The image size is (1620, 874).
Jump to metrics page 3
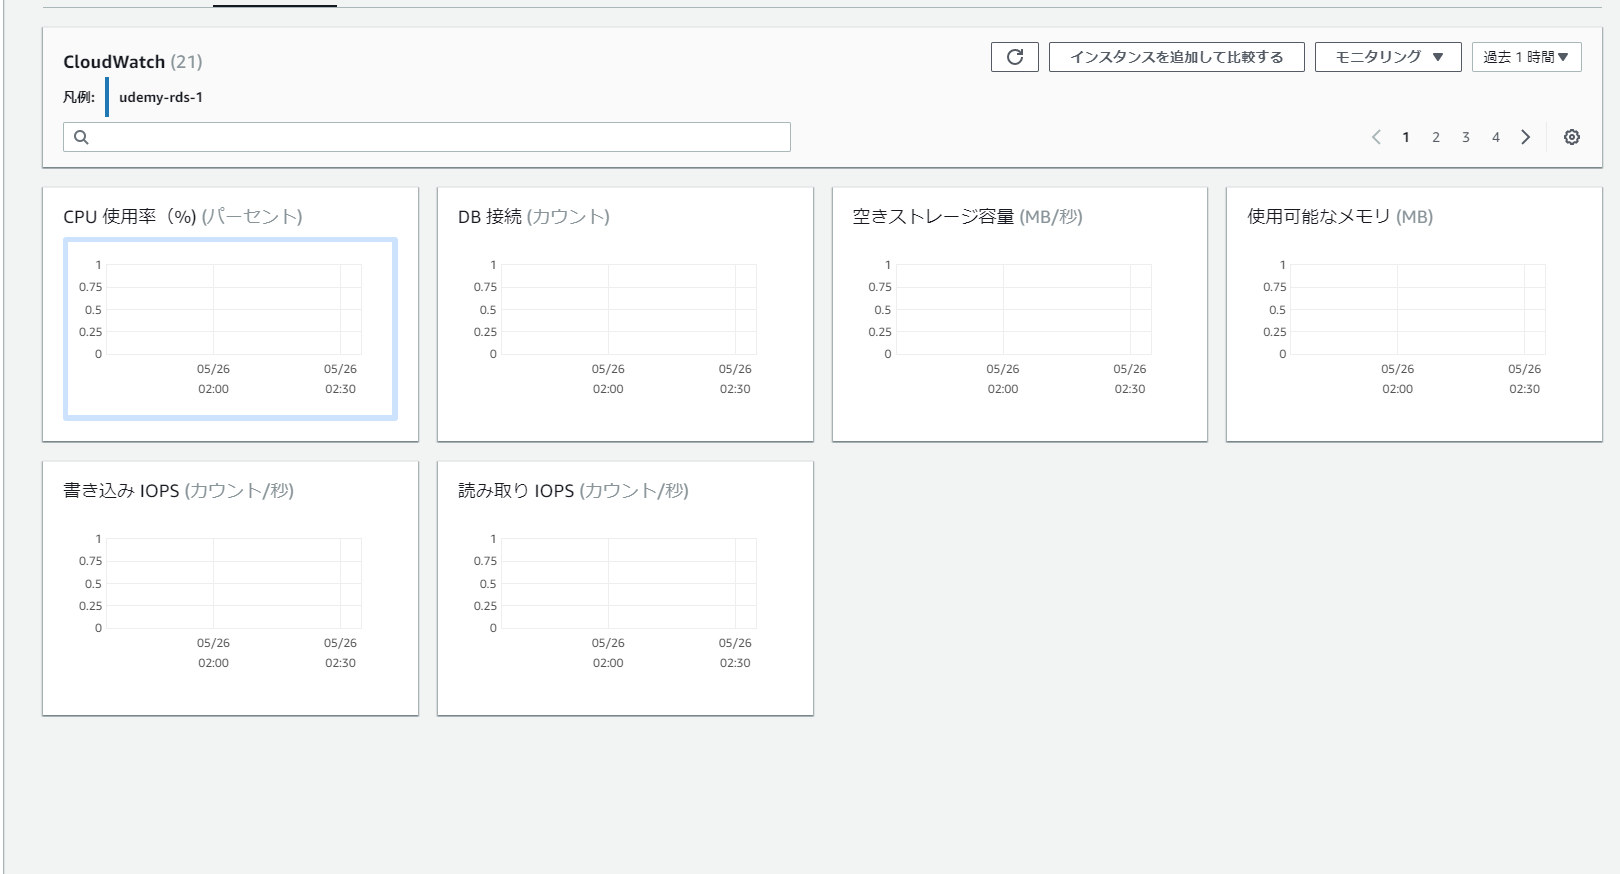[1466, 137]
